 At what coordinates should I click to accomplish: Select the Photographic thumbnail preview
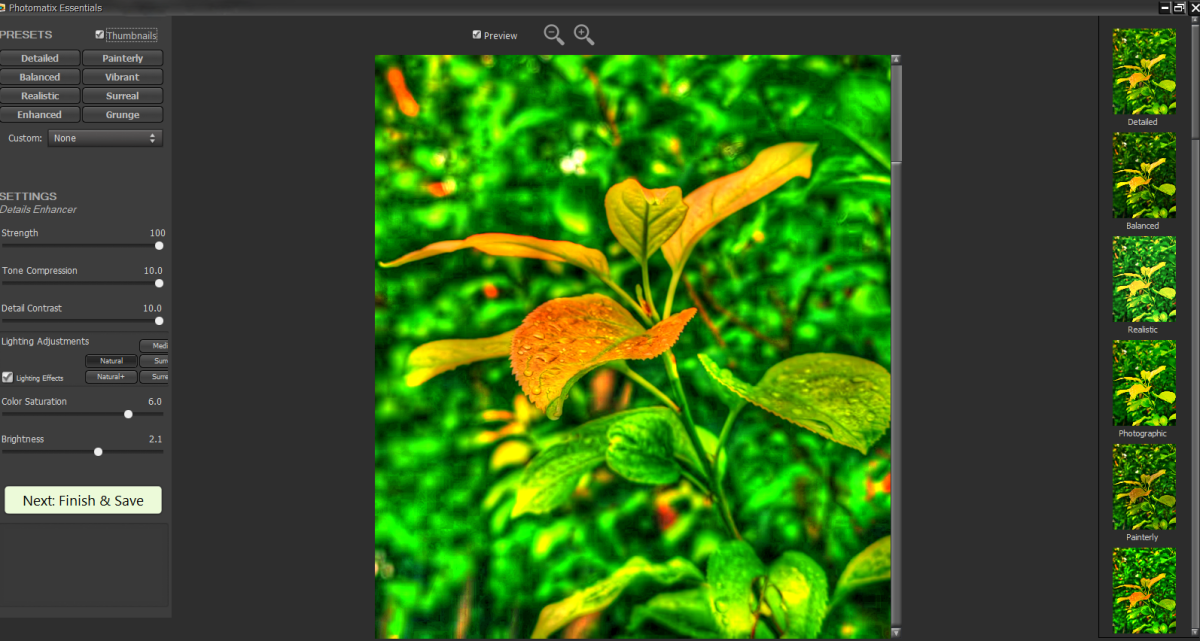coord(1144,383)
